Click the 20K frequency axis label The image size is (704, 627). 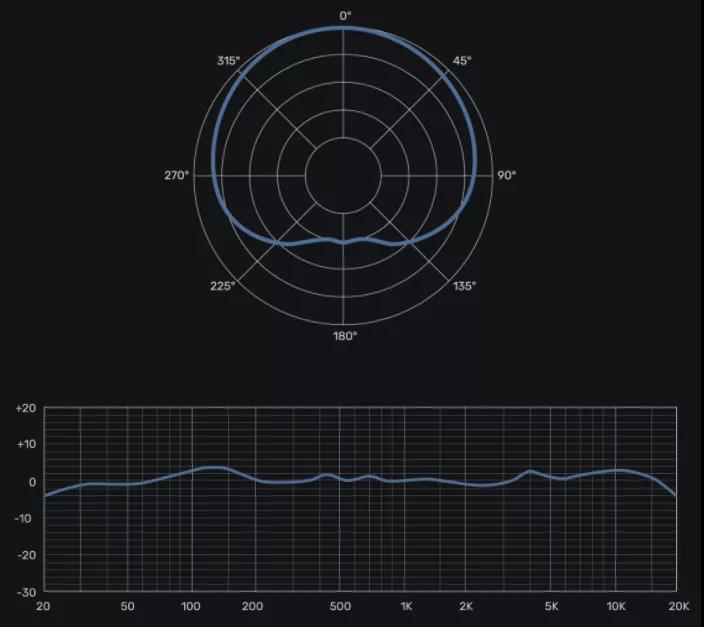click(678, 606)
